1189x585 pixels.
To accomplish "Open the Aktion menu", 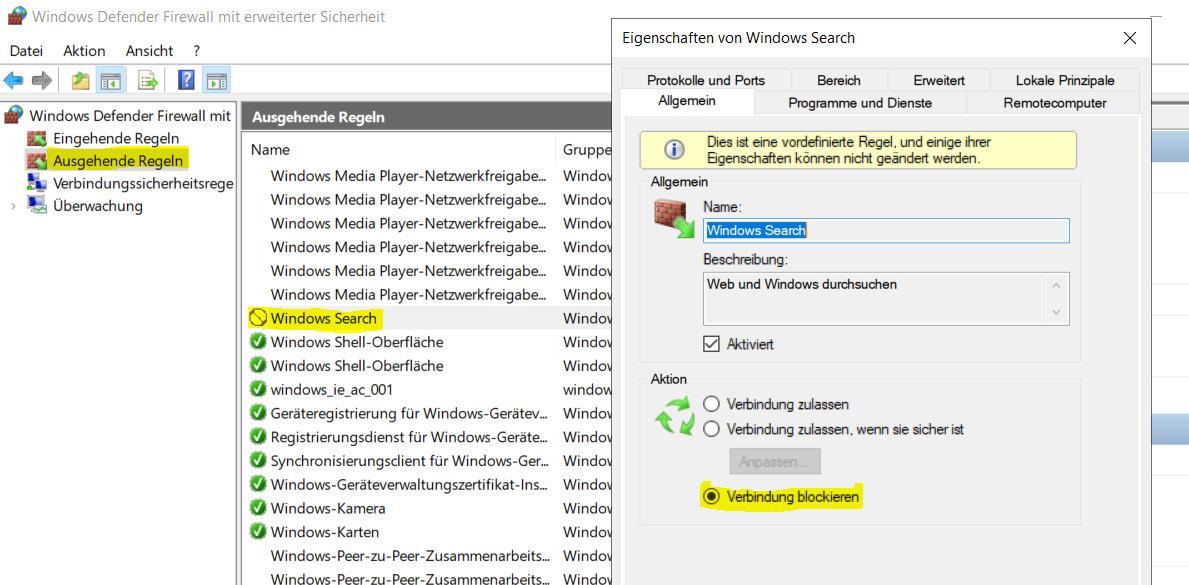I will click(84, 51).
